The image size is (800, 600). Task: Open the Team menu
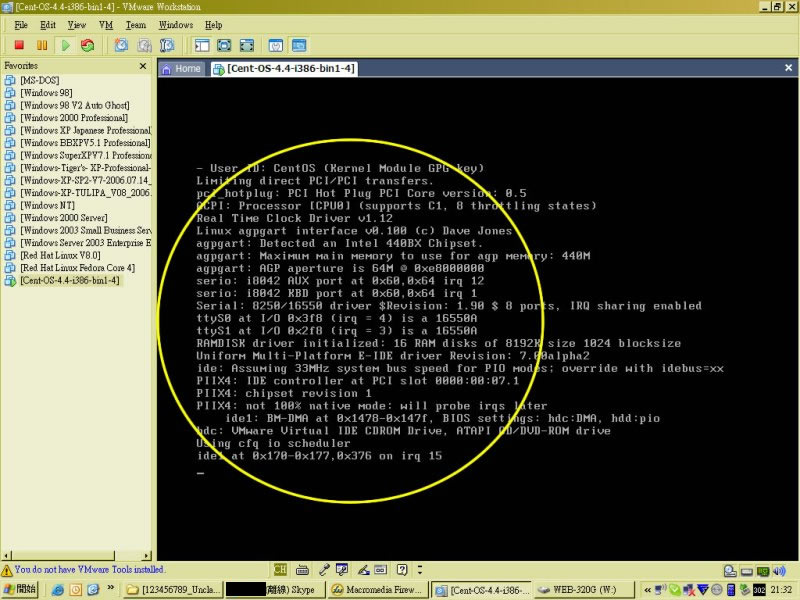pyautogui.click(x=136, y=24)
